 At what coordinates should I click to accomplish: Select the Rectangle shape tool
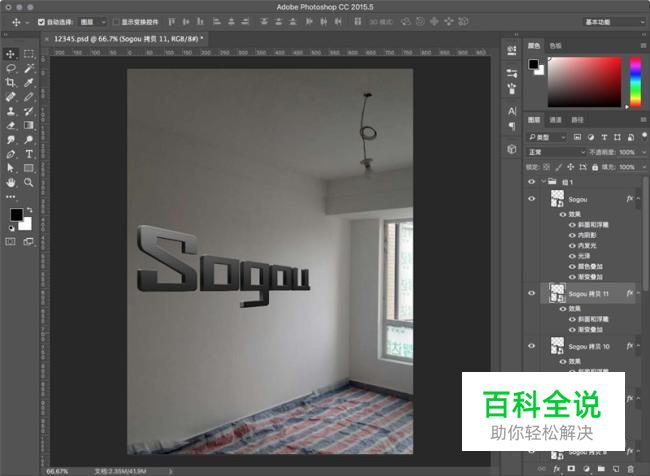[29, 168]
